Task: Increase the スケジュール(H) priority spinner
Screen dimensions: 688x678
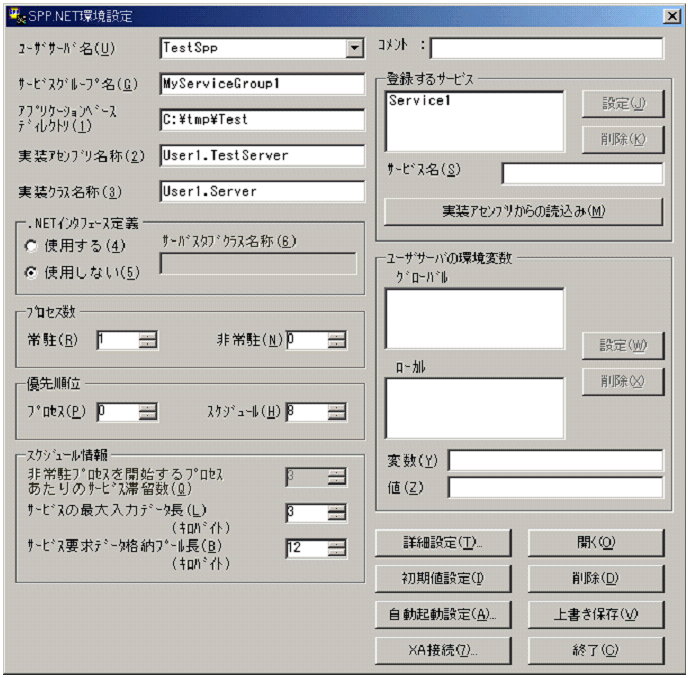Action: 337,408
